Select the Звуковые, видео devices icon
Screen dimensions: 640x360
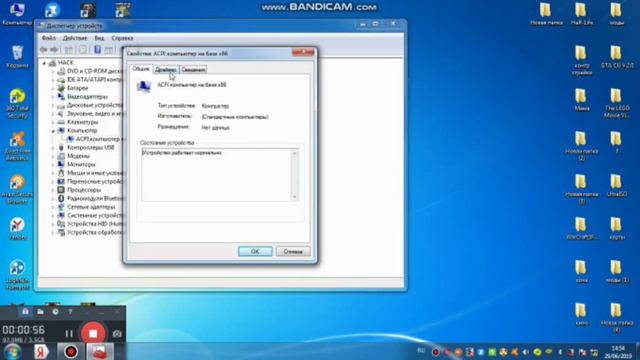coord(61,113)
